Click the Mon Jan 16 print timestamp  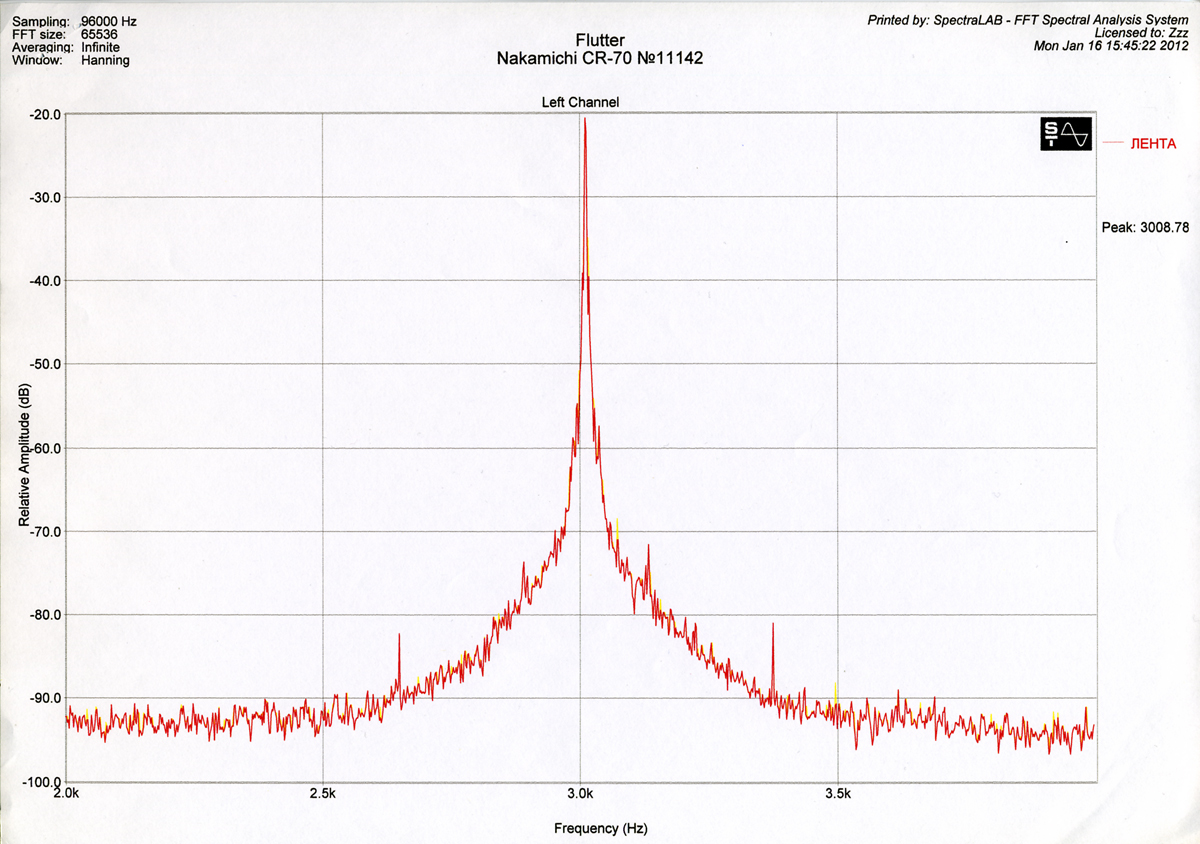pyautogui.click(x=1111, y=46)
